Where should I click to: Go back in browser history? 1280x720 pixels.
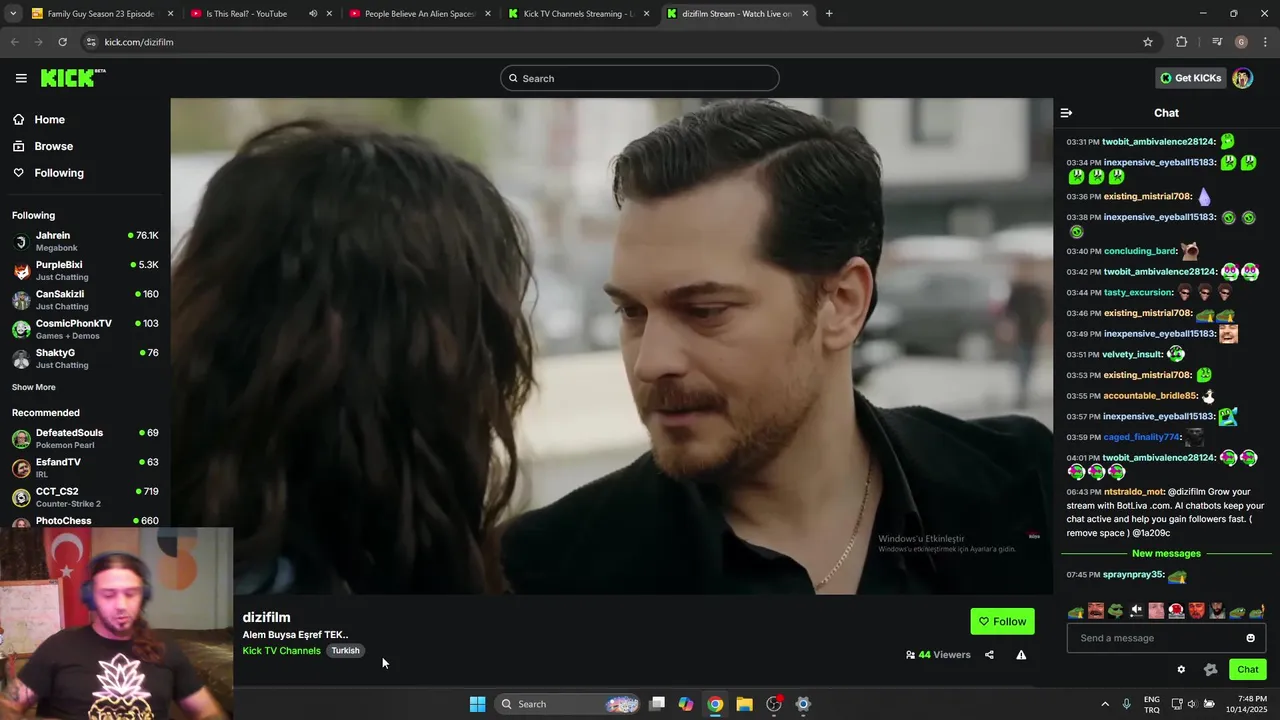[14, 42]
